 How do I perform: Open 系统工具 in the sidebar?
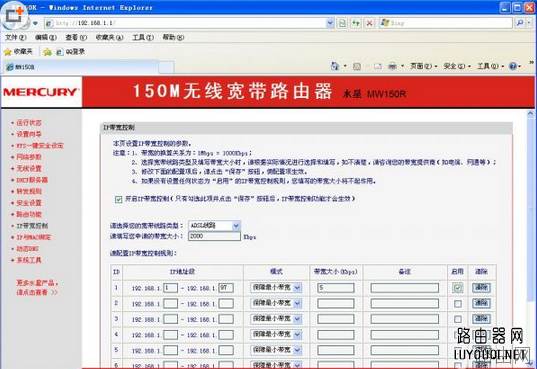29,260
